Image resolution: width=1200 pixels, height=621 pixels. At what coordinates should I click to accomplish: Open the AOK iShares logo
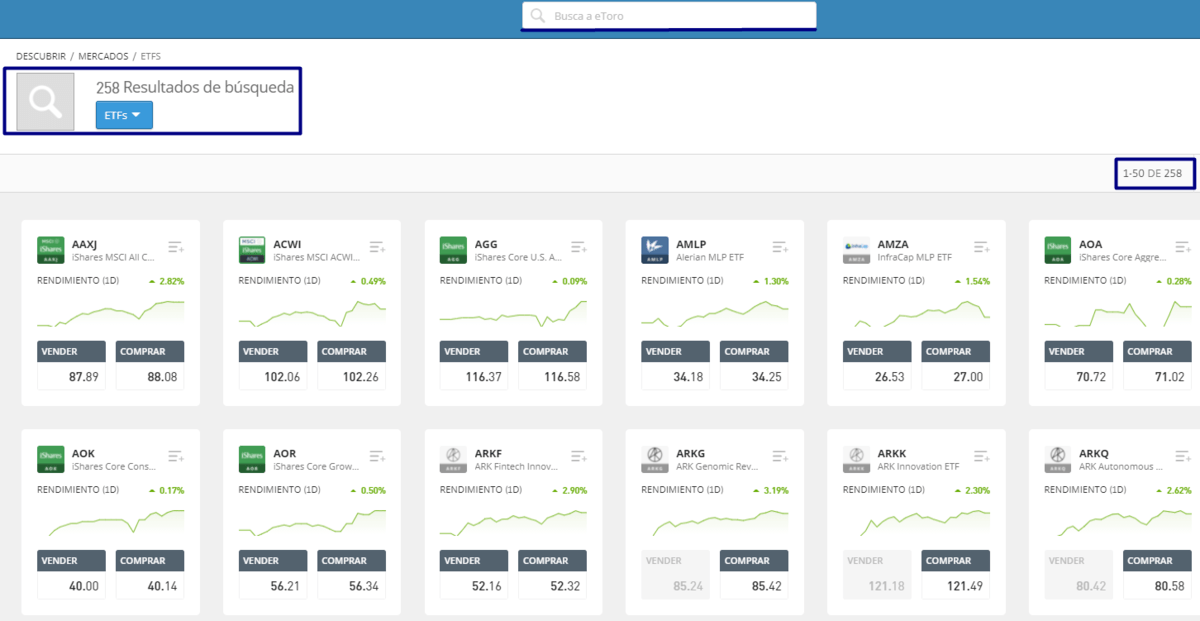coord(50,459)
